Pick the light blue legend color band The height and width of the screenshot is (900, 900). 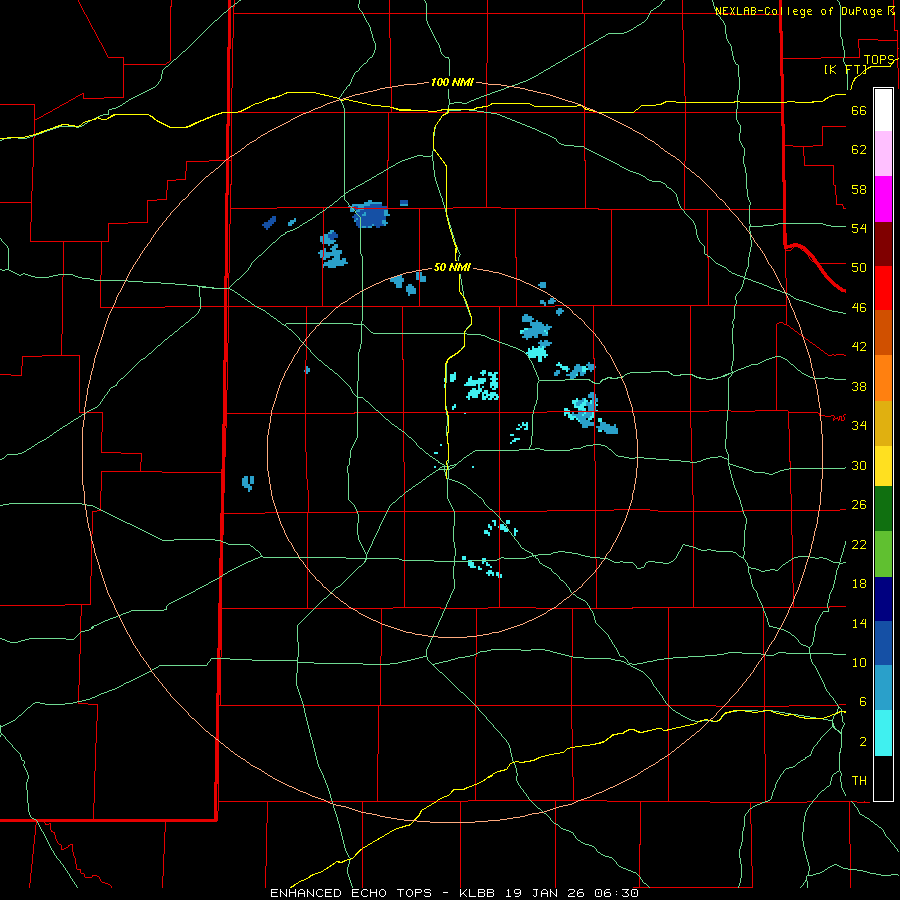(883, 687)
